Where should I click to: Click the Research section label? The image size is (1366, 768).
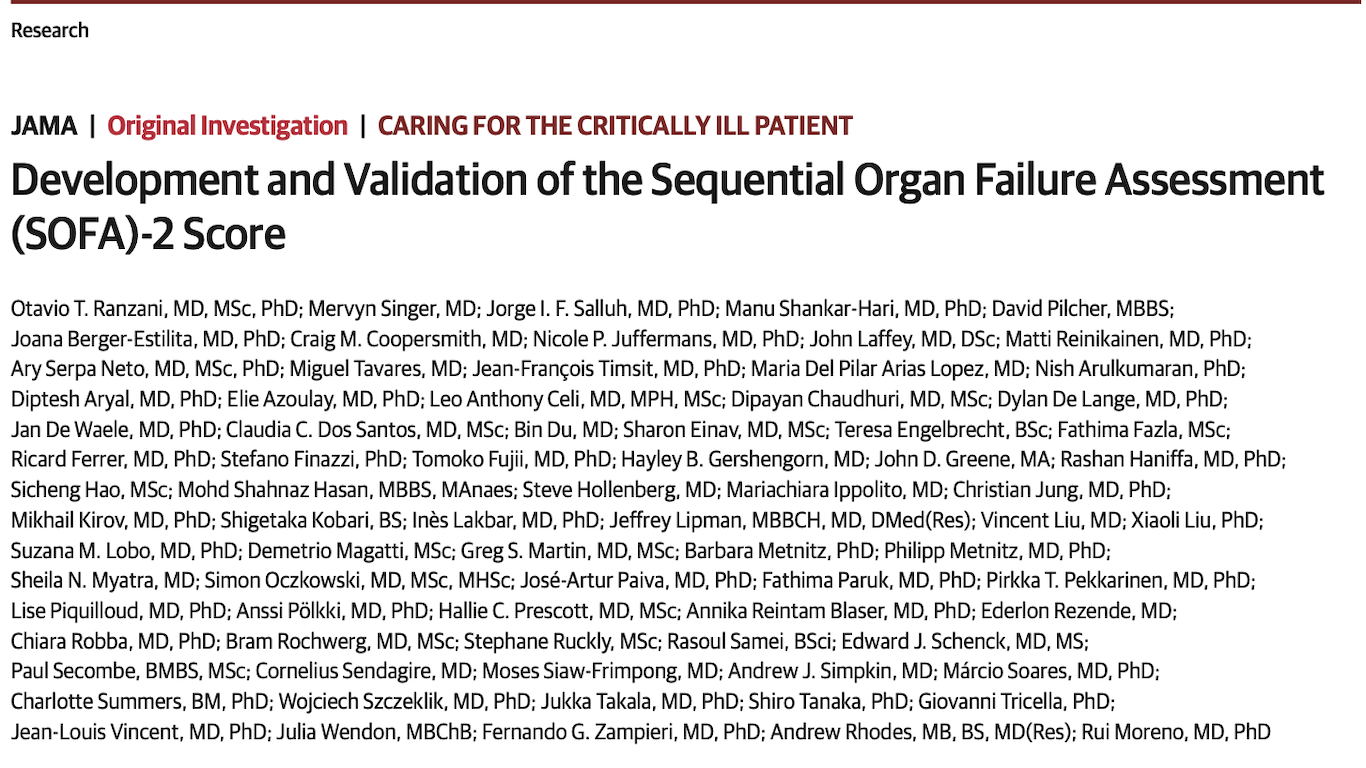(x=50, y=30)
